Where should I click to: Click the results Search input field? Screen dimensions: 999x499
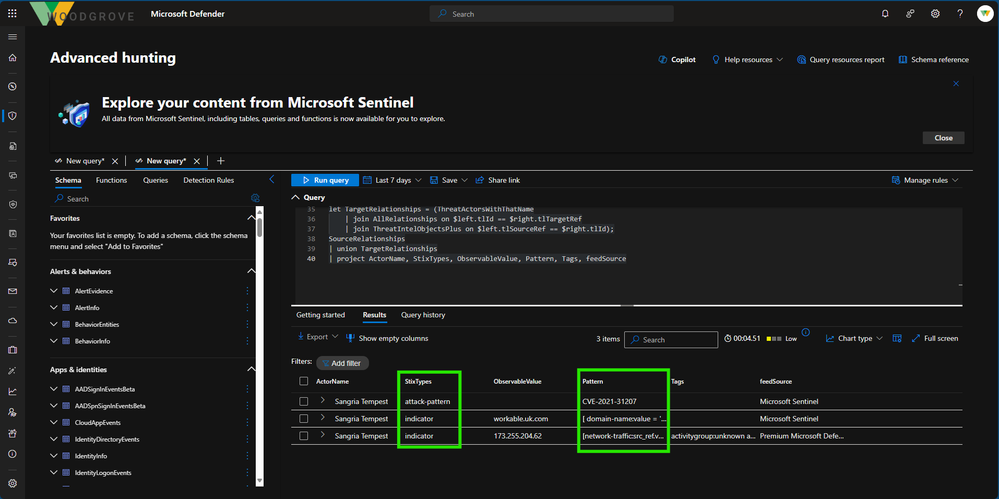(x=677, y=339)
